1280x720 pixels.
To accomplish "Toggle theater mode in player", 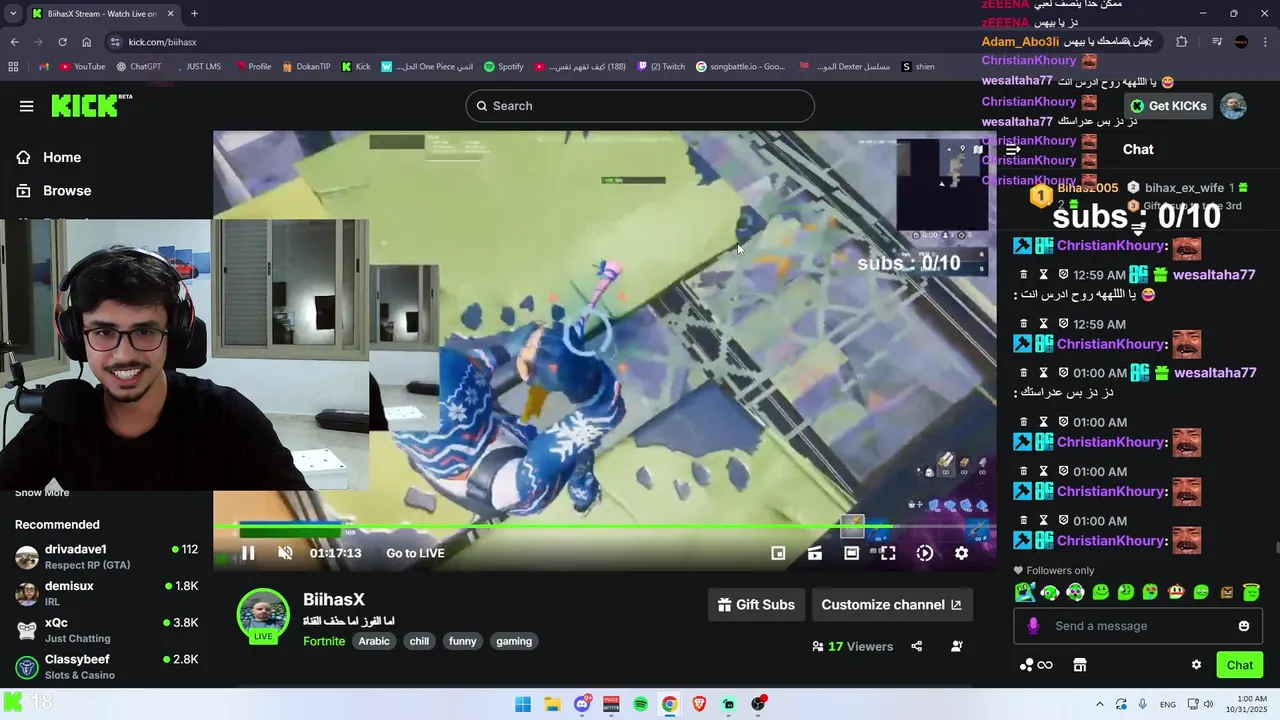I will point(851,553).
